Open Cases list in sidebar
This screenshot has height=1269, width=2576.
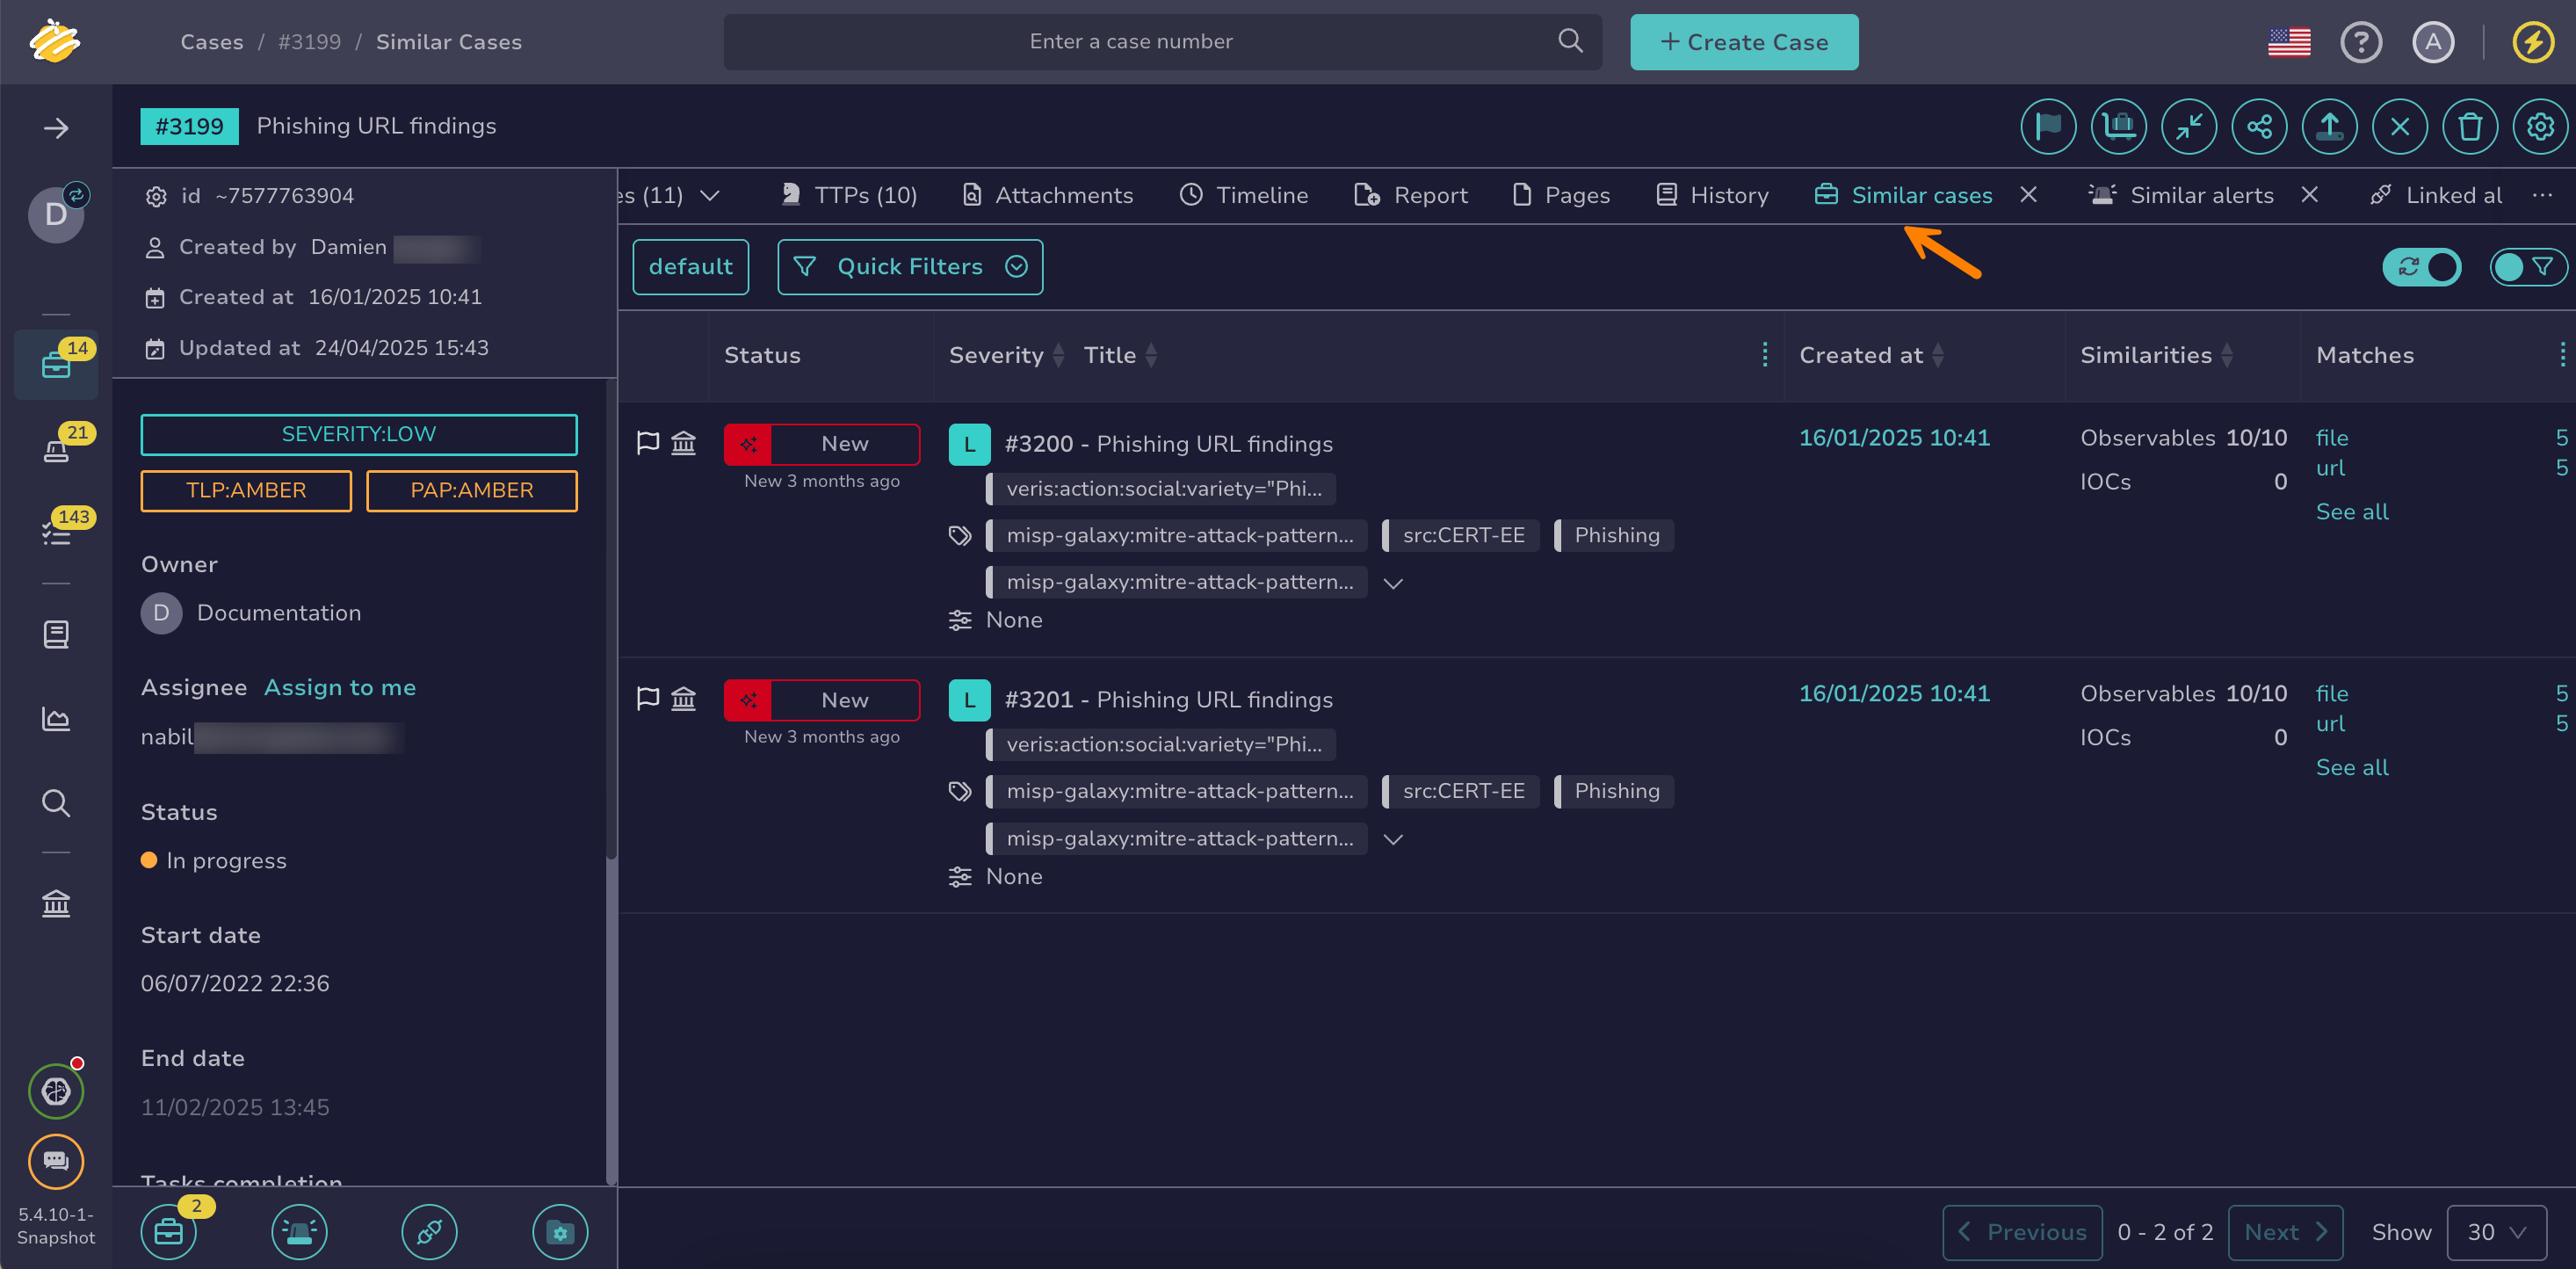point(56,365)
